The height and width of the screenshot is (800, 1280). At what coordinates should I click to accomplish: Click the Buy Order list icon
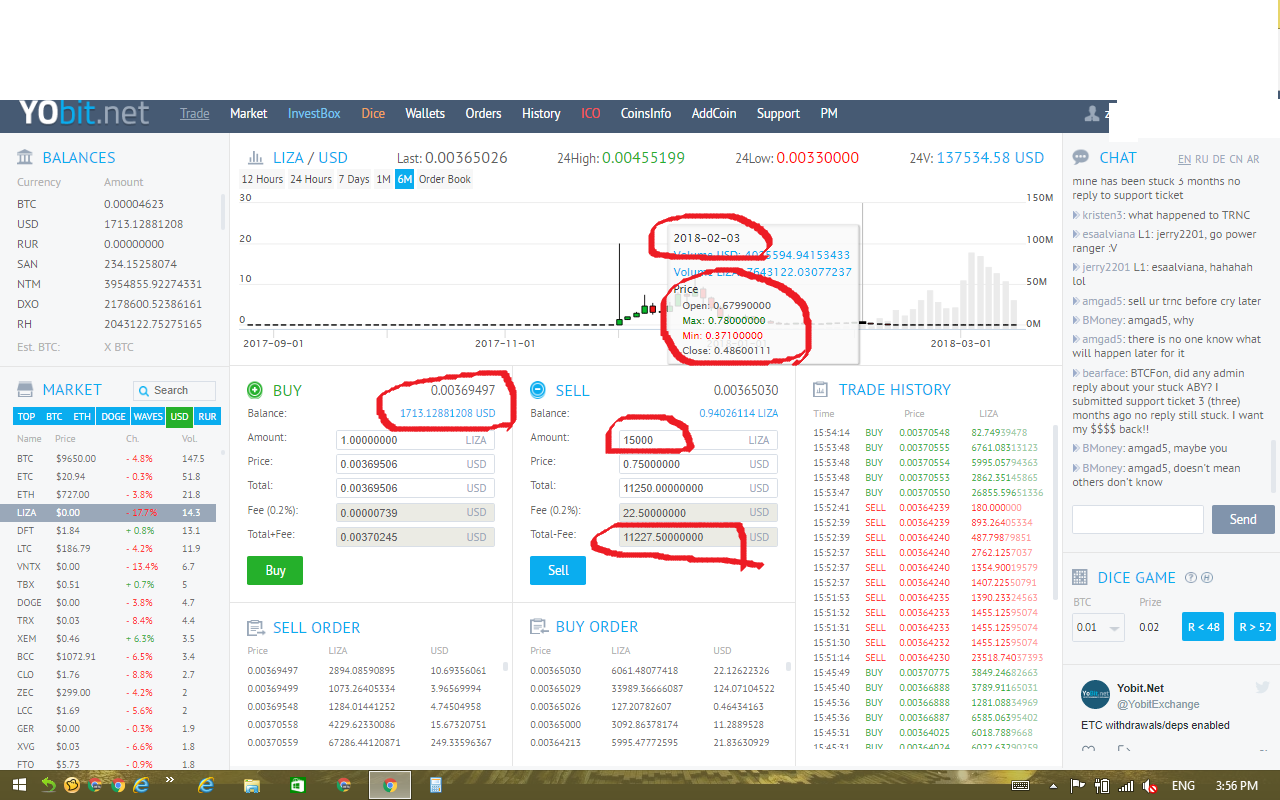(x=538, y=627)
